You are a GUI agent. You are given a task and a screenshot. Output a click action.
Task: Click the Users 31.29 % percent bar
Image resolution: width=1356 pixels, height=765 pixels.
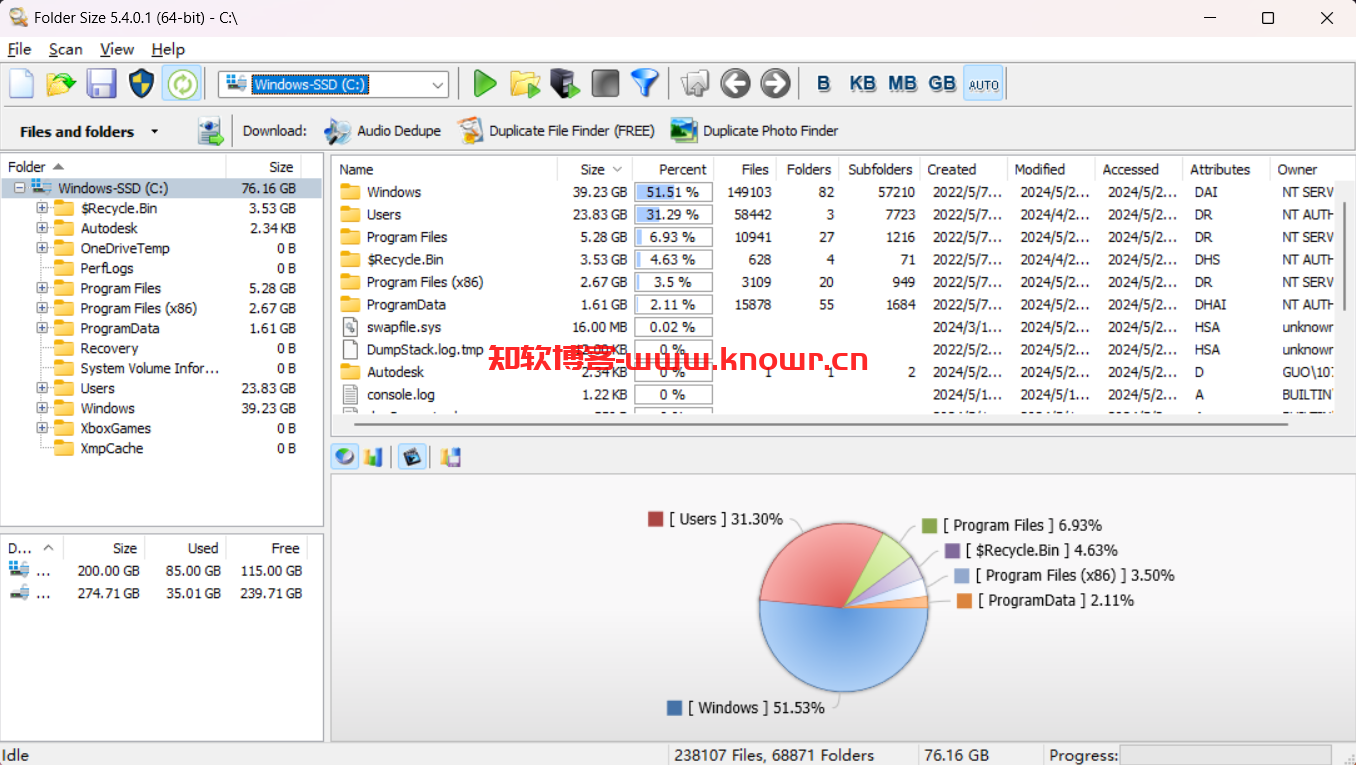tap(673, 214)
